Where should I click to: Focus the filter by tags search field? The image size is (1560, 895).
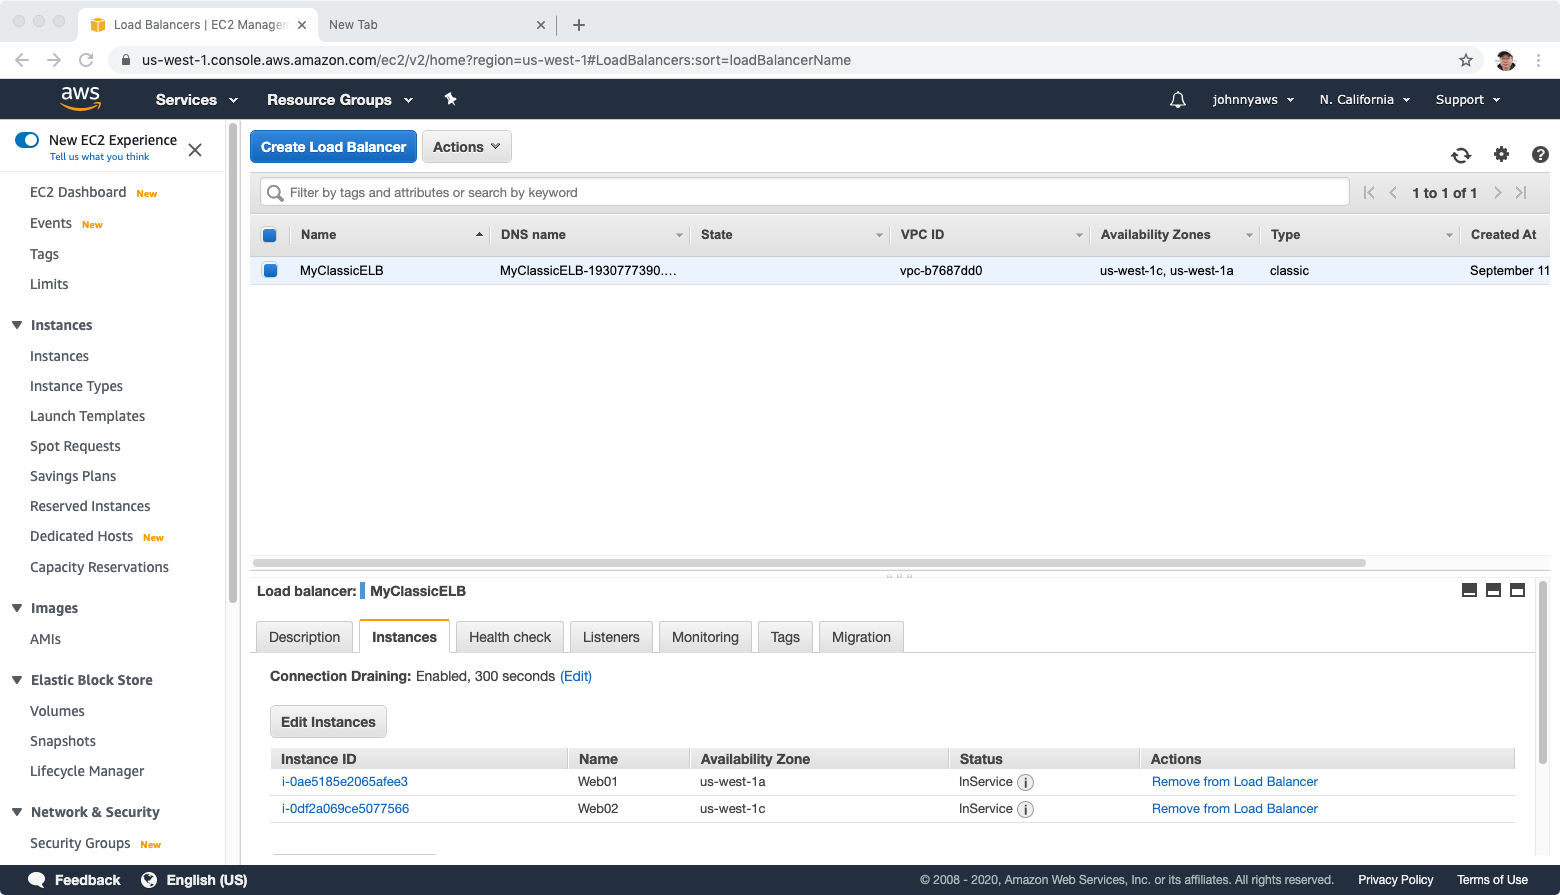(805, 192)
